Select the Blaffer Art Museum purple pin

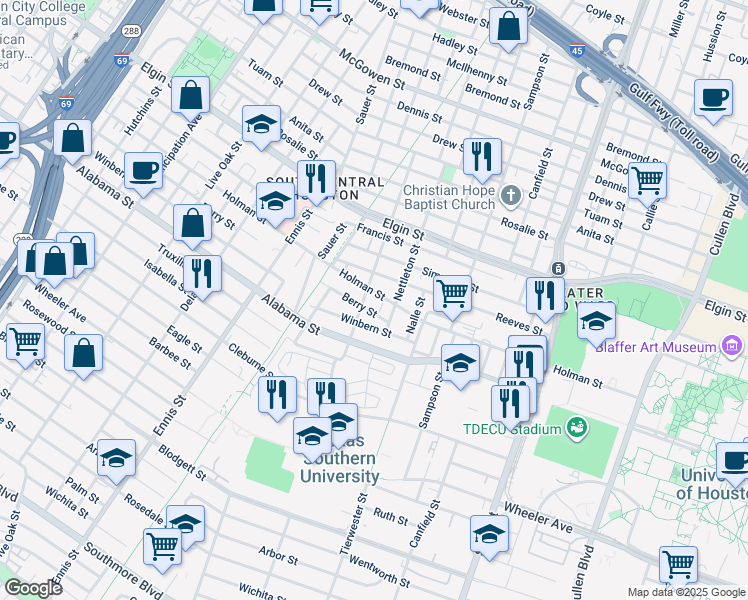coord(733,347)
